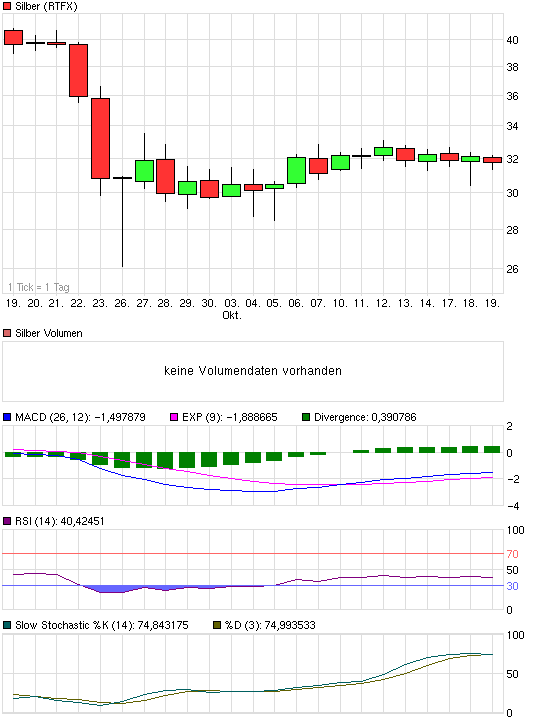Click the olive %D (3) legend swatch

pos(217,625)
